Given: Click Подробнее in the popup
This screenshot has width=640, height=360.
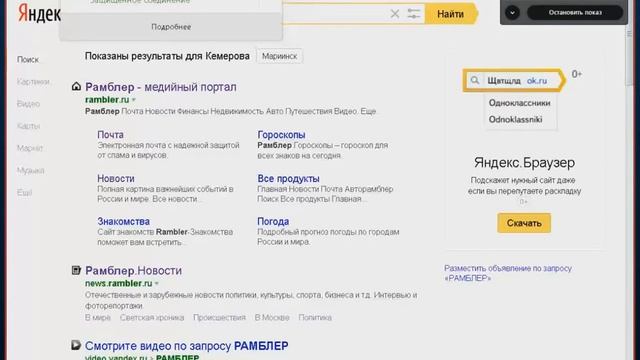Looking at the screenshot, I should point(171,27).
